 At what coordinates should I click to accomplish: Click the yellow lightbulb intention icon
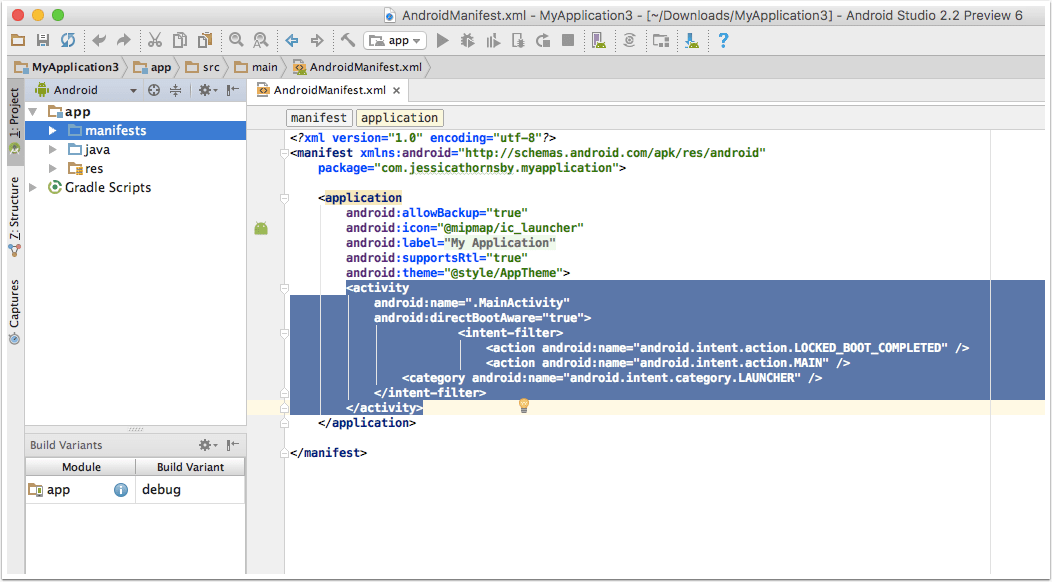click(x=523, y=404)
